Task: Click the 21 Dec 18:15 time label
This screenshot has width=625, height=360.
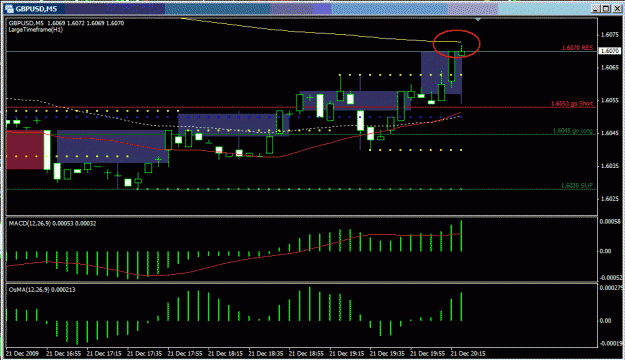Action: coord(225,353)
